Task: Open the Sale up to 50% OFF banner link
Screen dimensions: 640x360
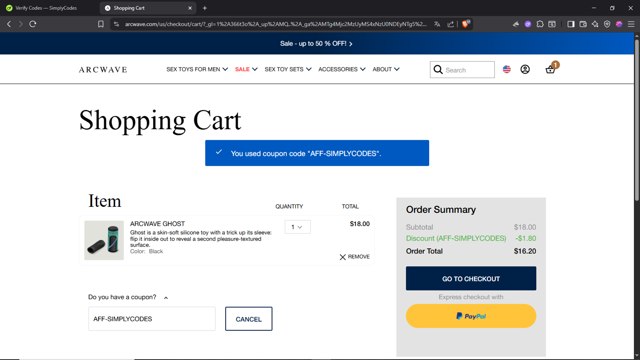Action: point(316,43)
